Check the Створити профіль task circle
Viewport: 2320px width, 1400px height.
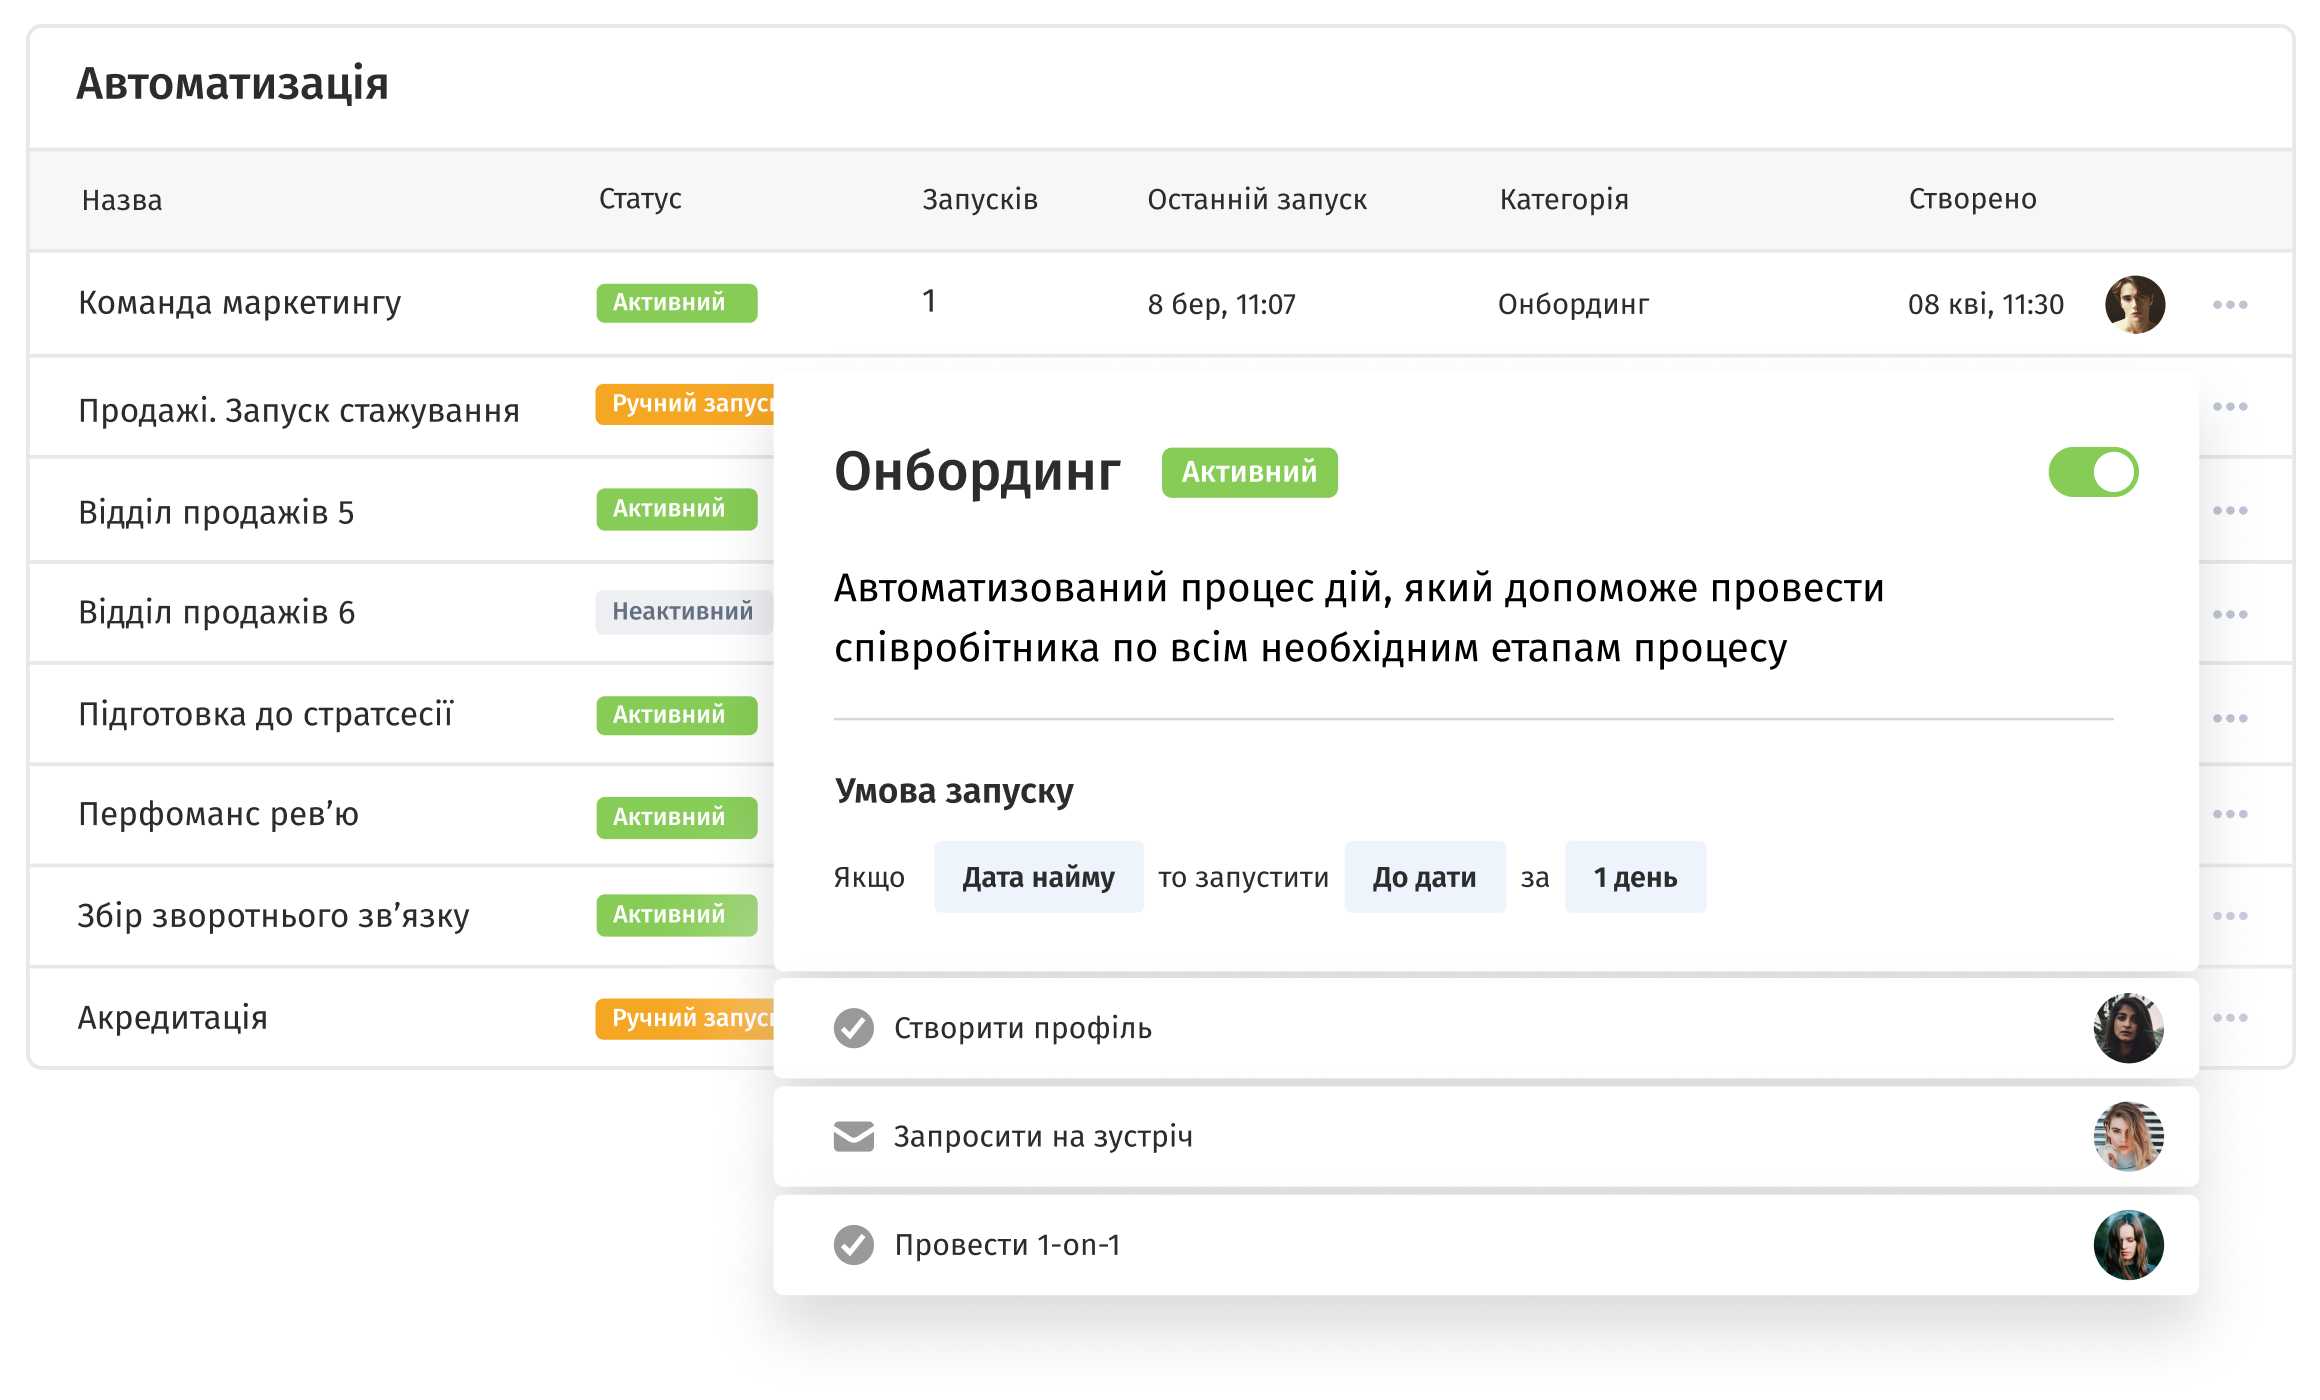click(853, 1028)
